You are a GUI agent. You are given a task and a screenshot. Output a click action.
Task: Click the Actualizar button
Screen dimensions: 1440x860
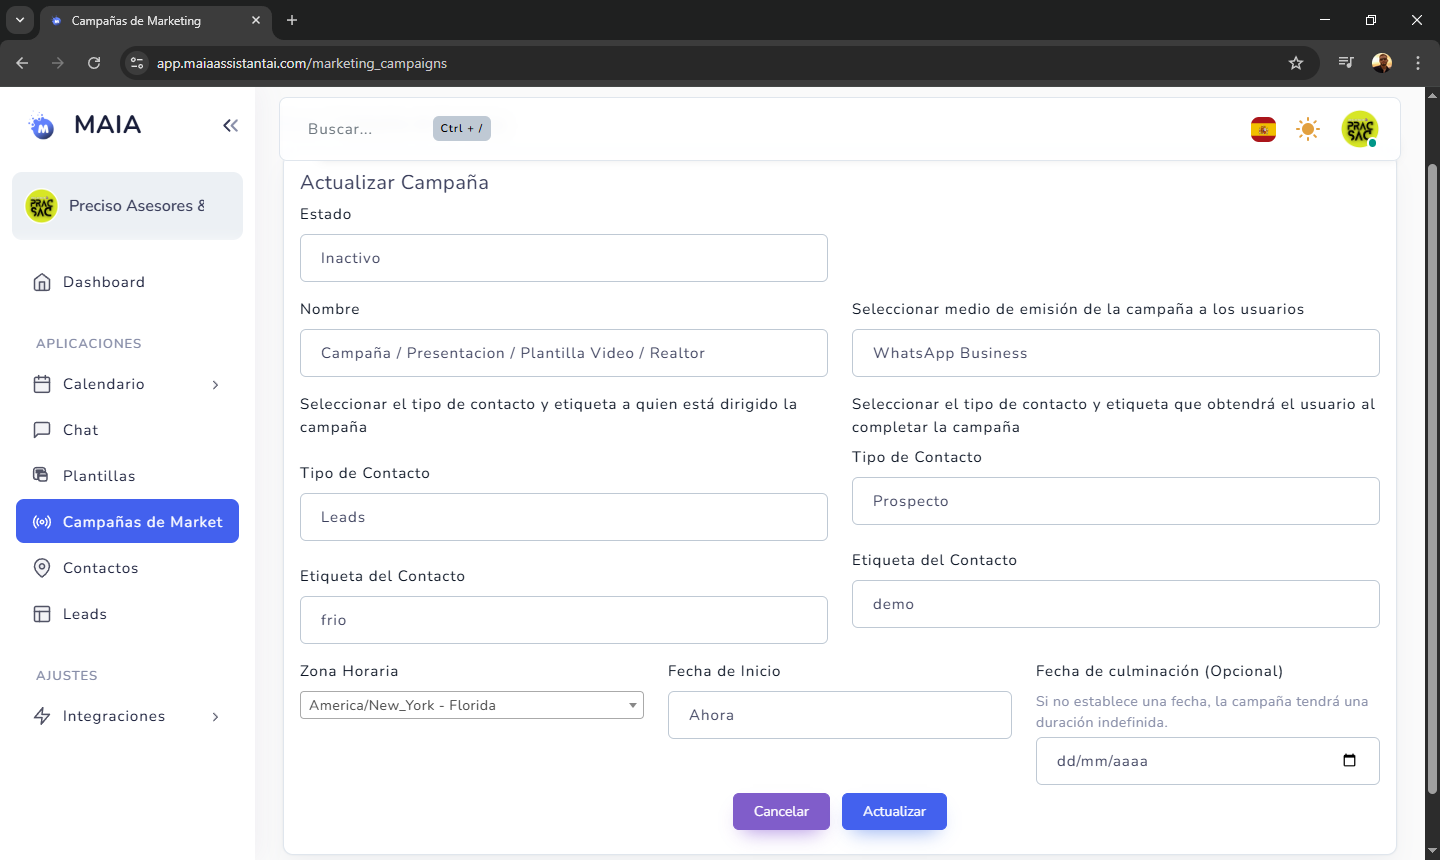coord(894,811)
